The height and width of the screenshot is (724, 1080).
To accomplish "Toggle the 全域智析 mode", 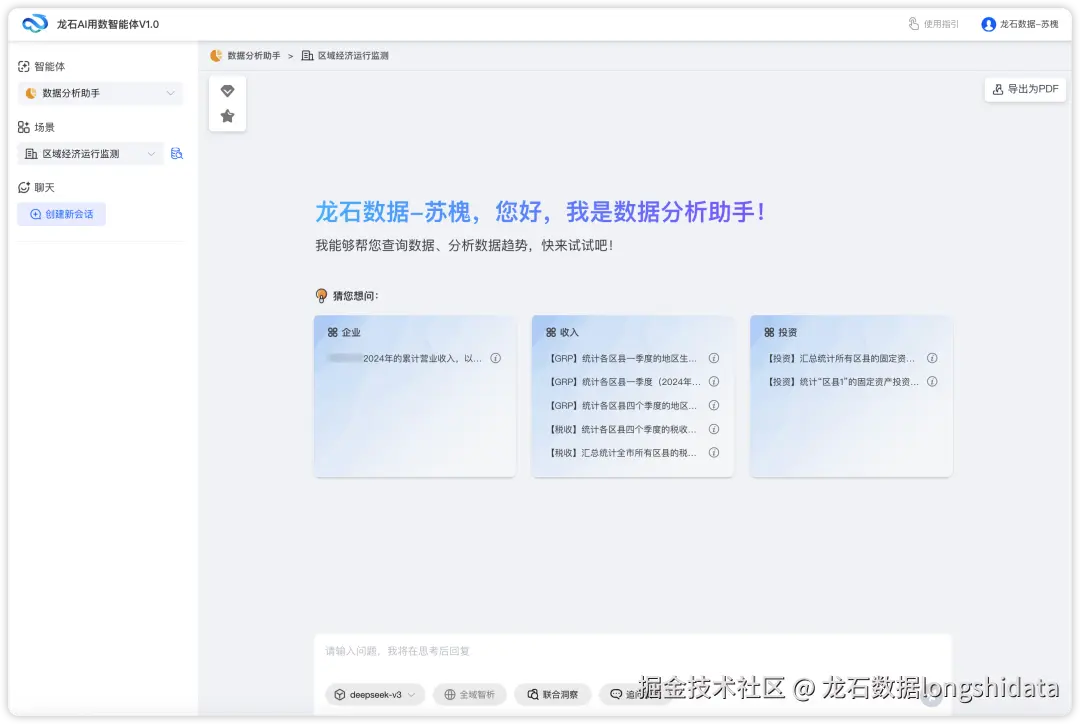I will tap(470, 694).
